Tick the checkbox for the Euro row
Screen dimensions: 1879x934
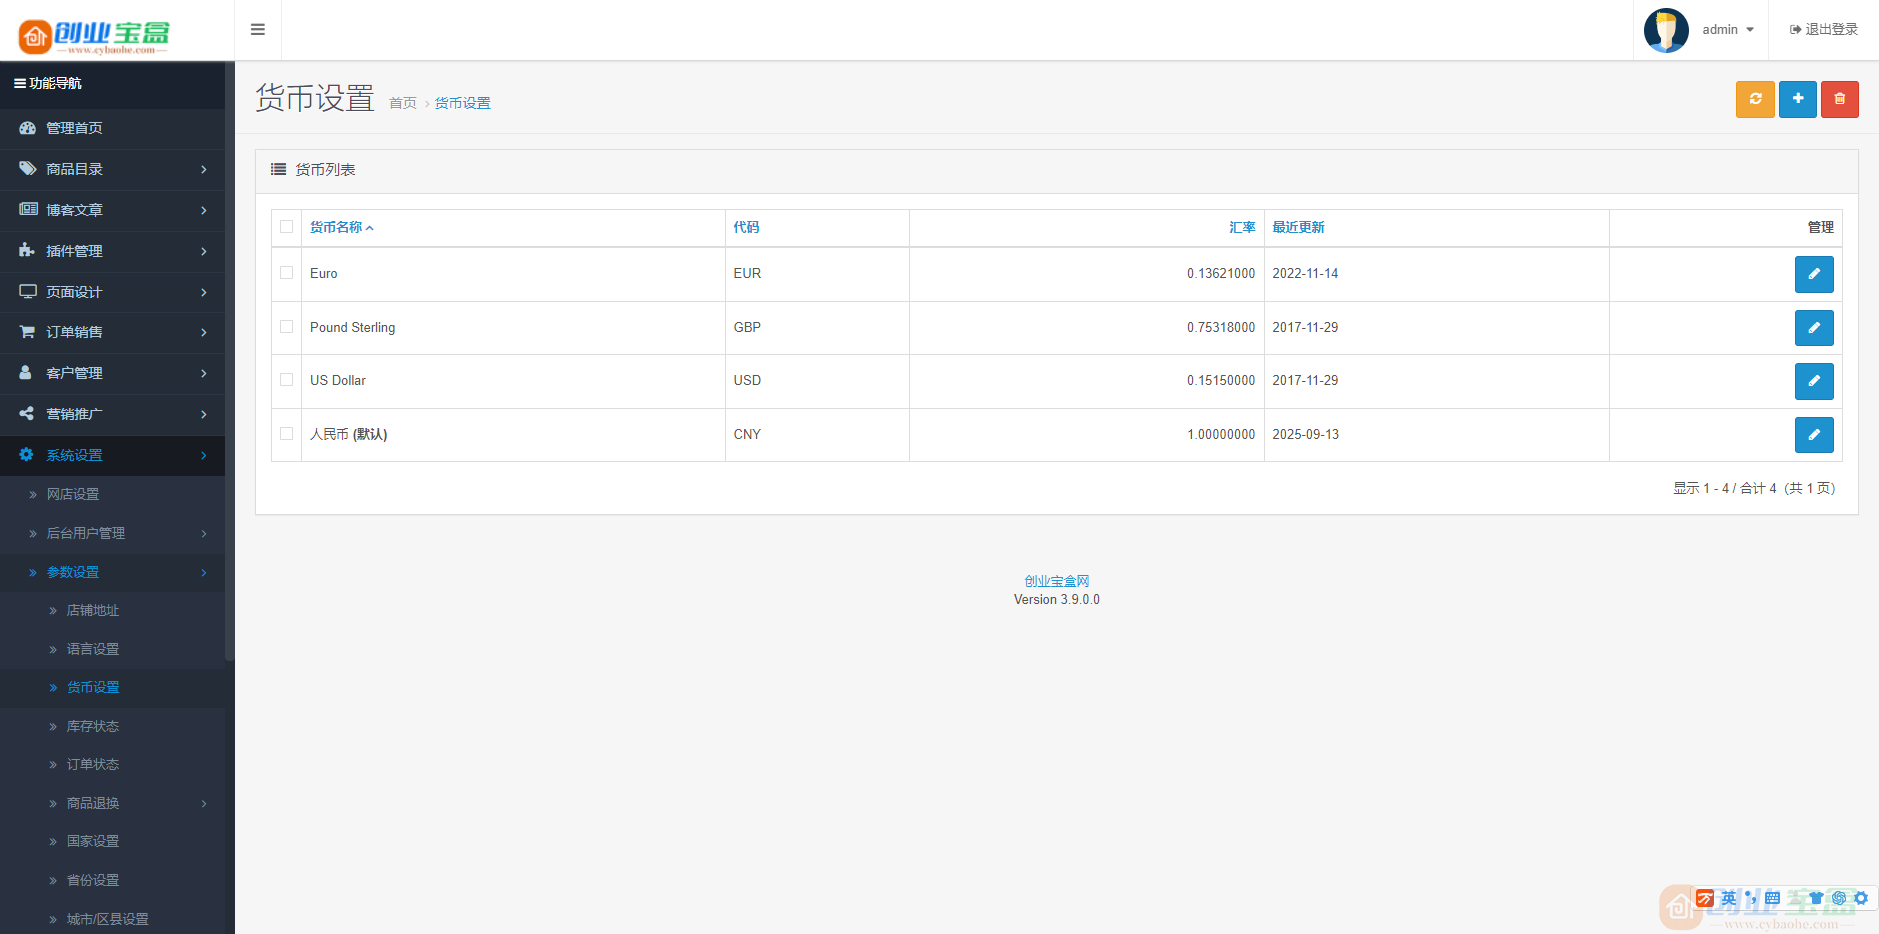point(287,273)
